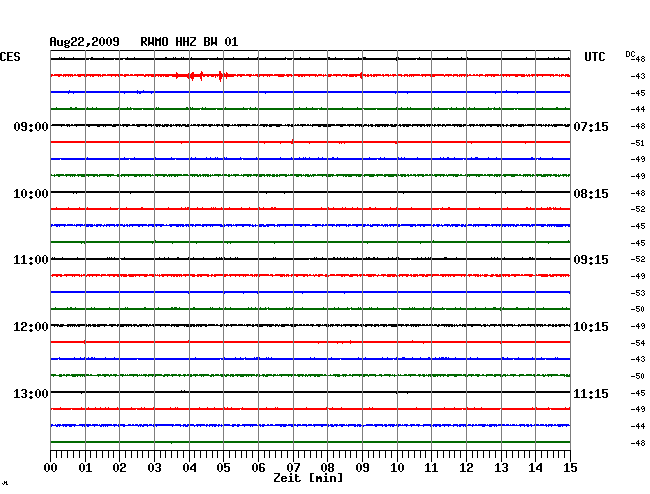Select minute tick label 01

[85, 467]
